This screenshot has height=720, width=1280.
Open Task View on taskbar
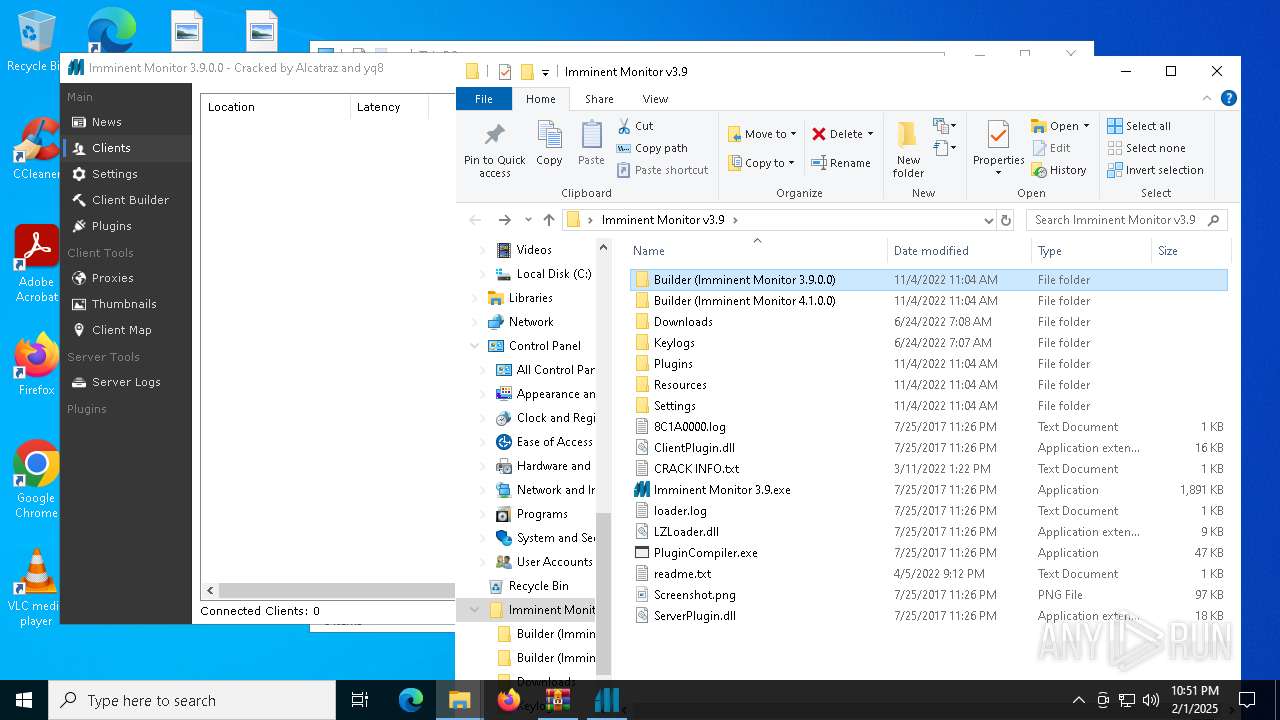360,700
